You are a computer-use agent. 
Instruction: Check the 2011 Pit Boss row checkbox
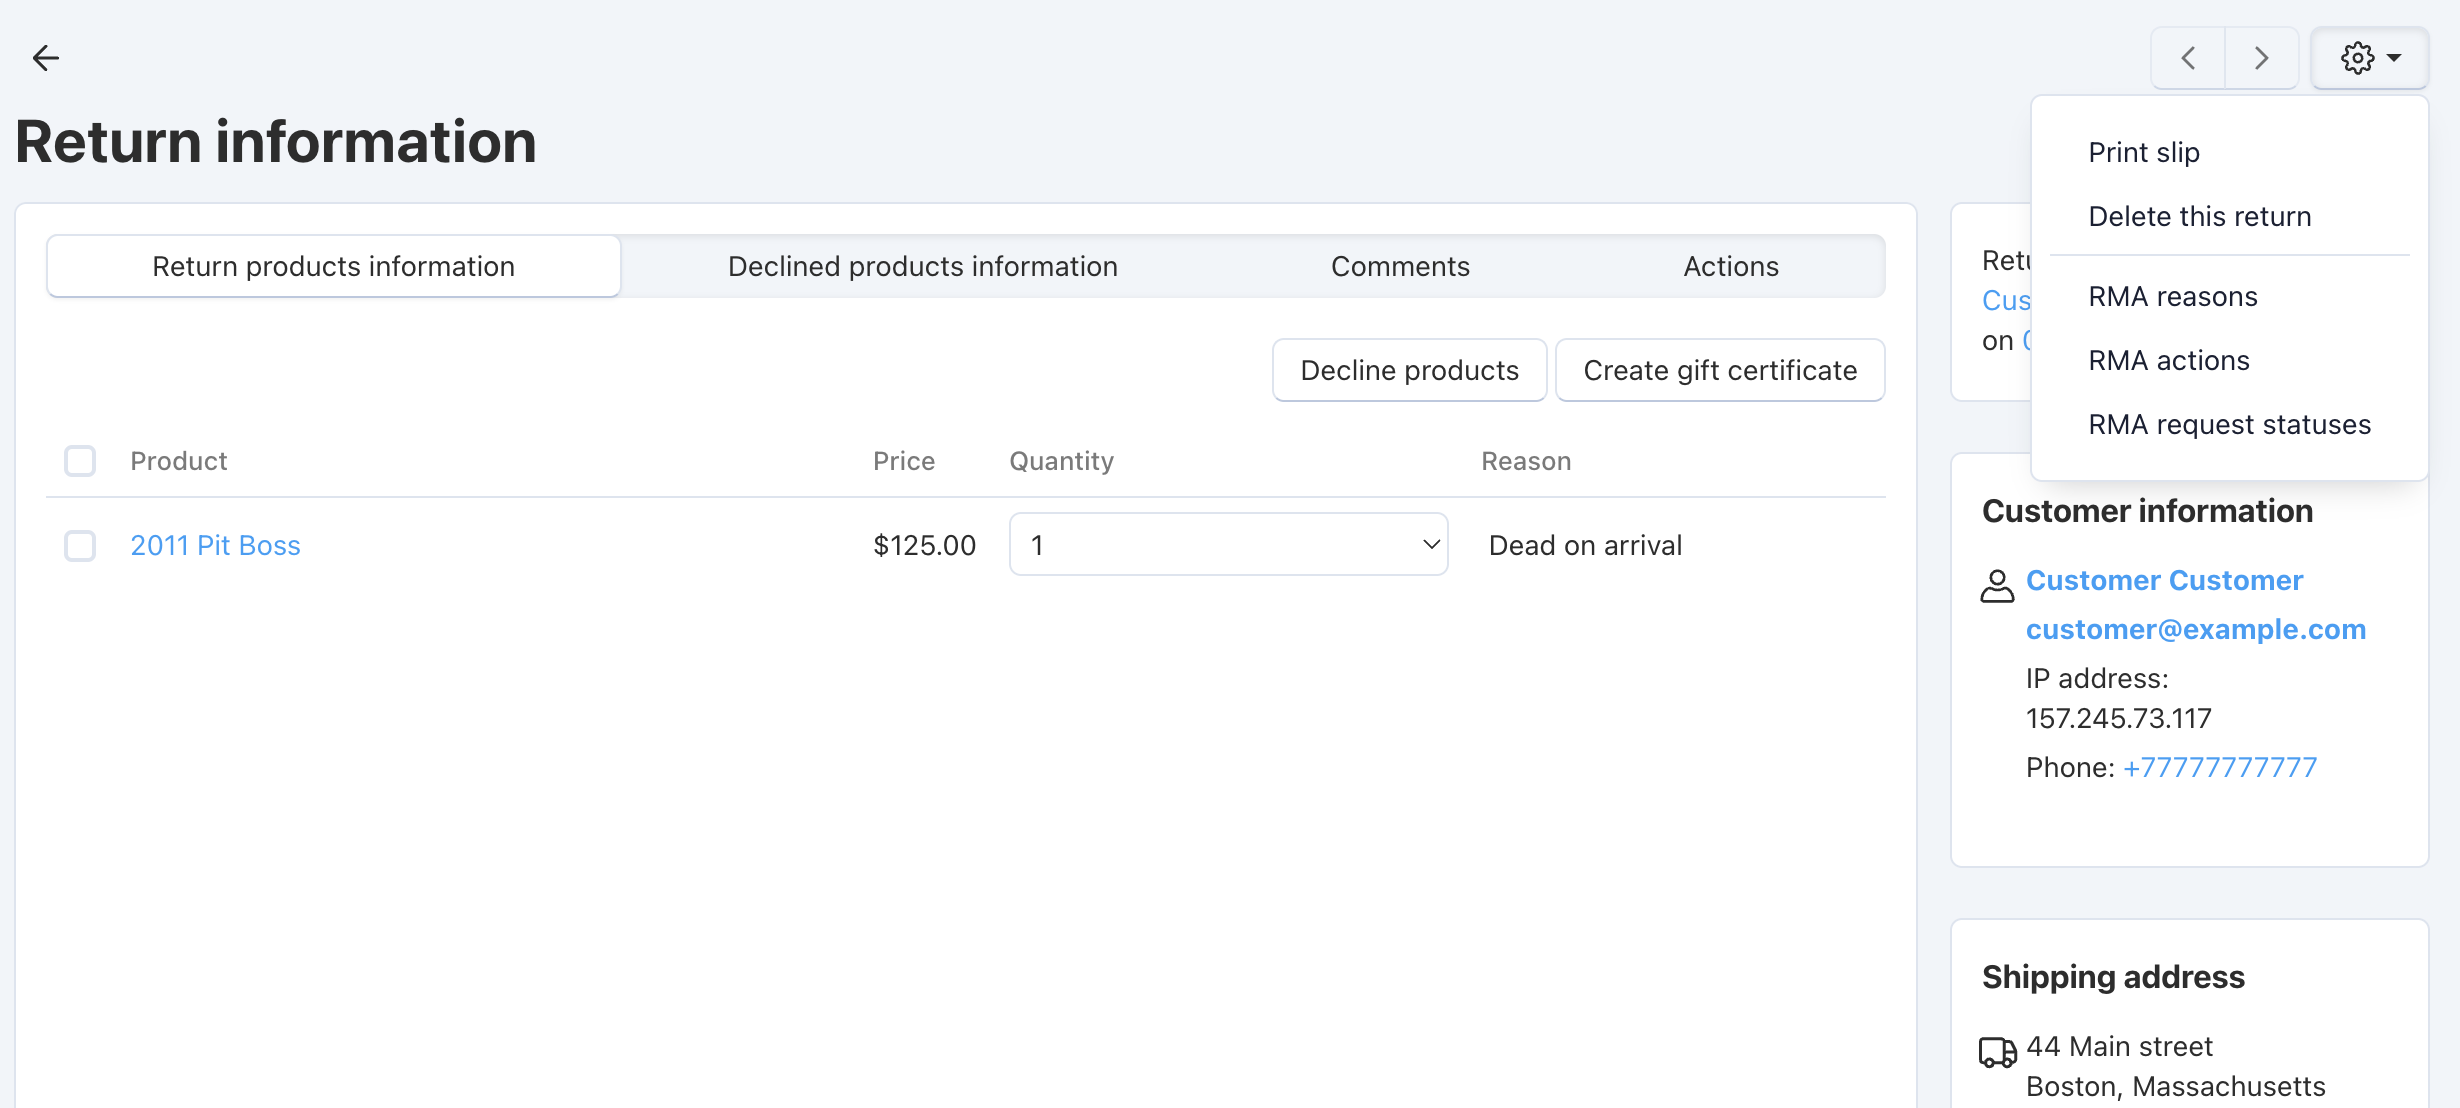80,546
